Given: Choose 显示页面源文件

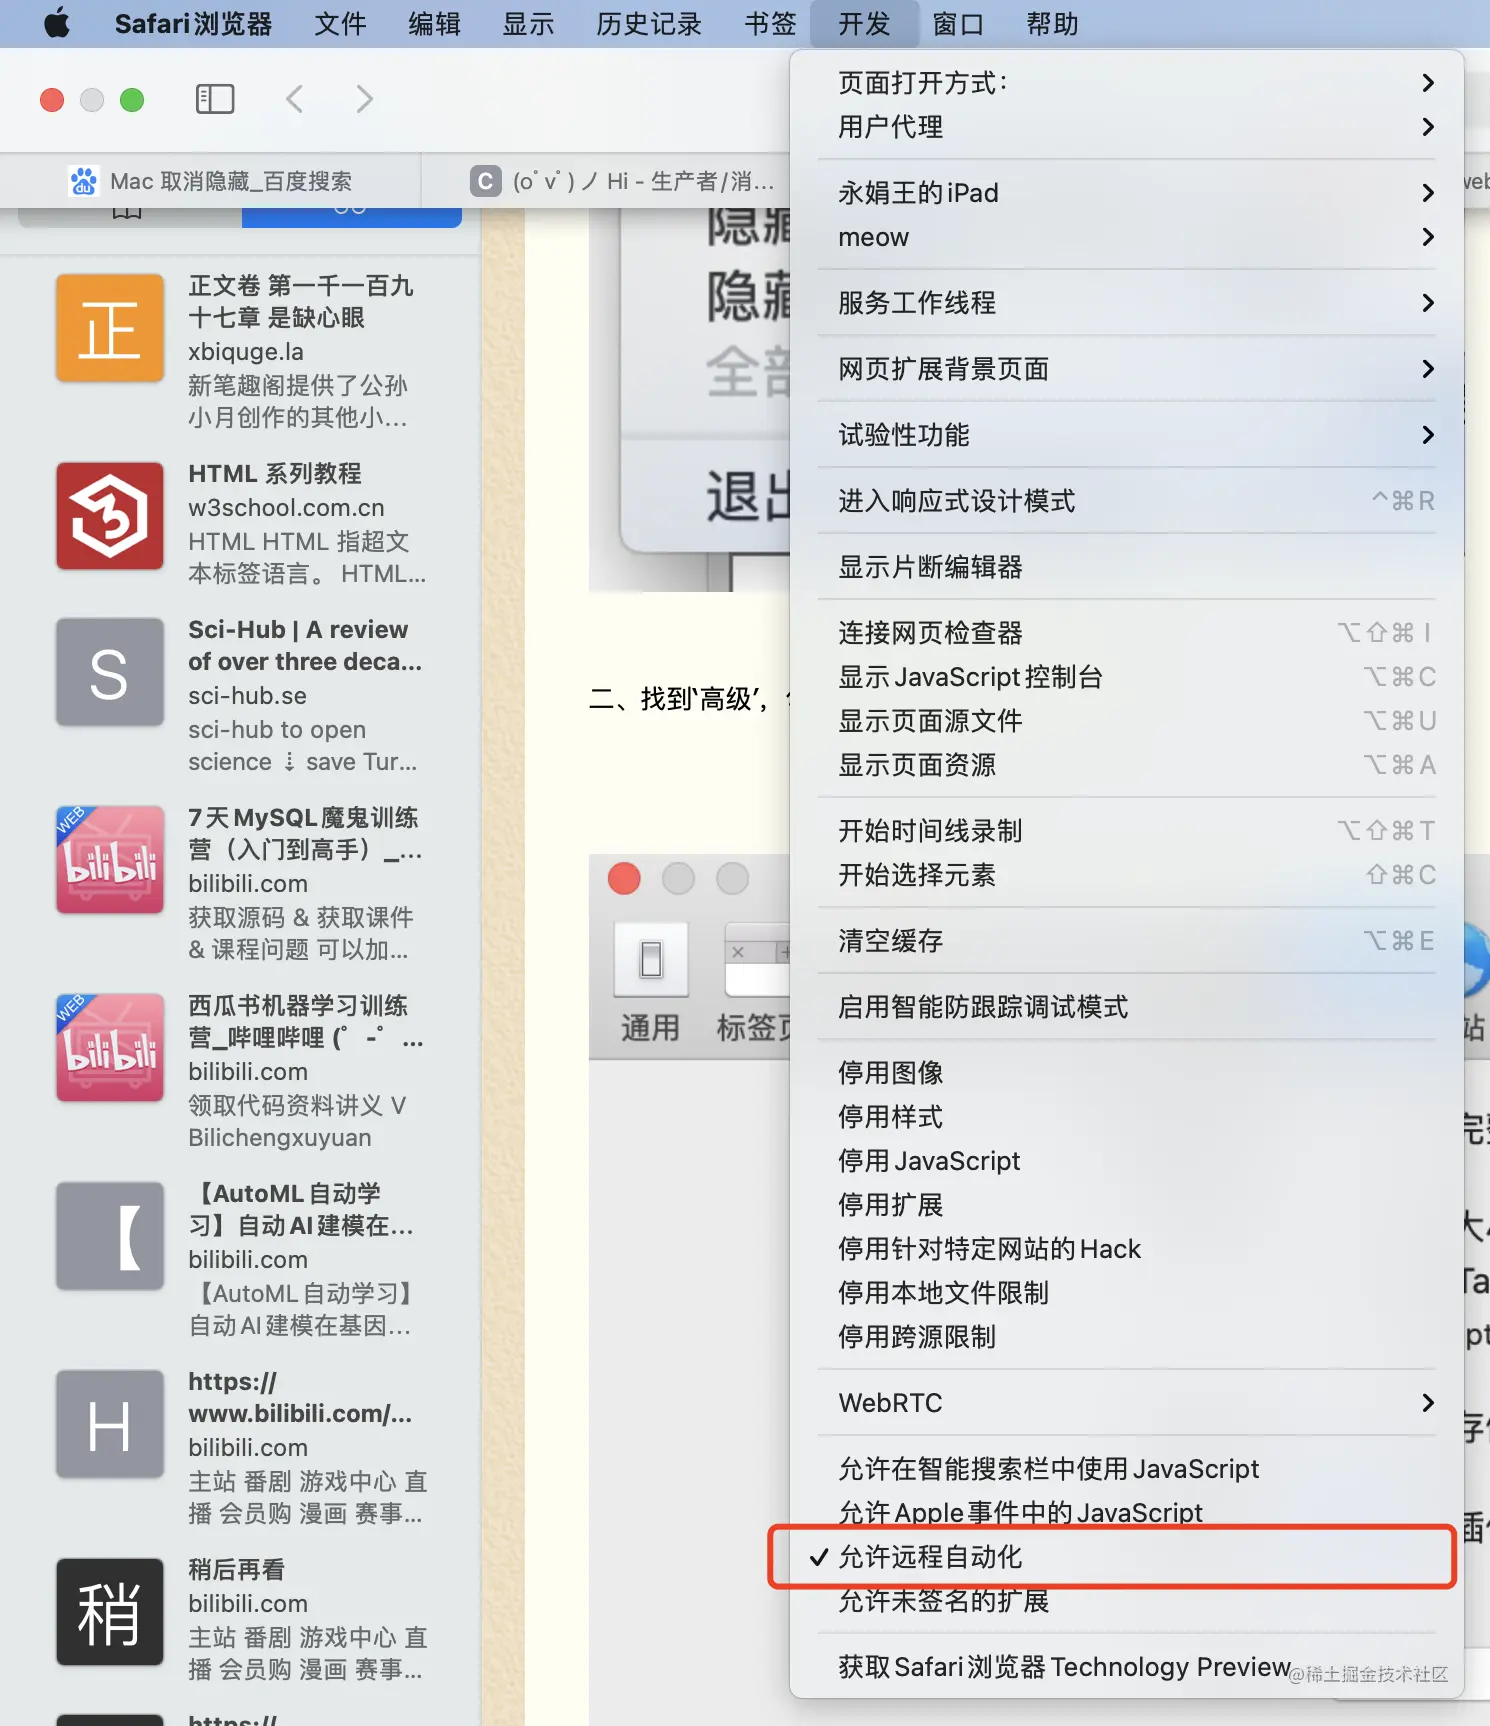Looking at the screenshot, I should [x=1127, y=721].
